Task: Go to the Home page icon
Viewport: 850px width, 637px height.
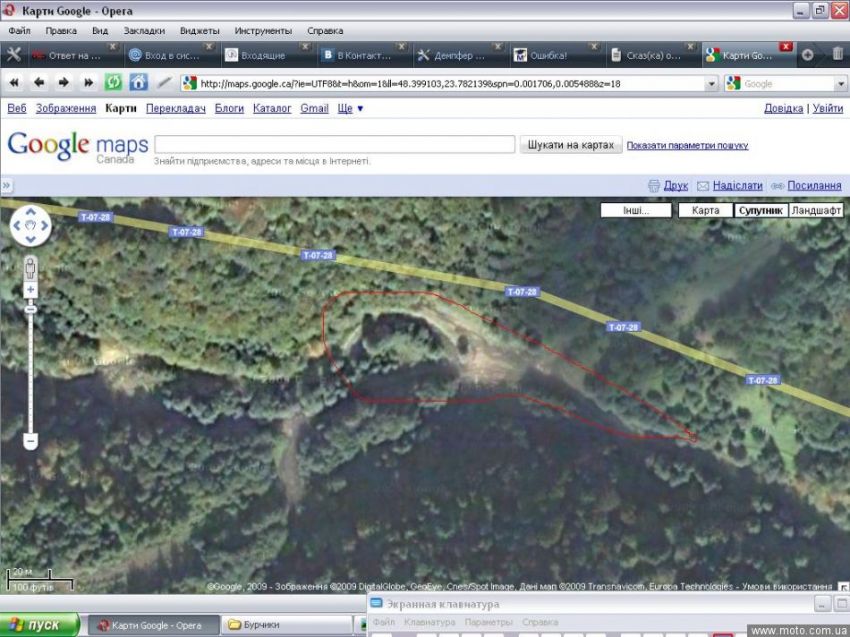Action: coord(138,83)
